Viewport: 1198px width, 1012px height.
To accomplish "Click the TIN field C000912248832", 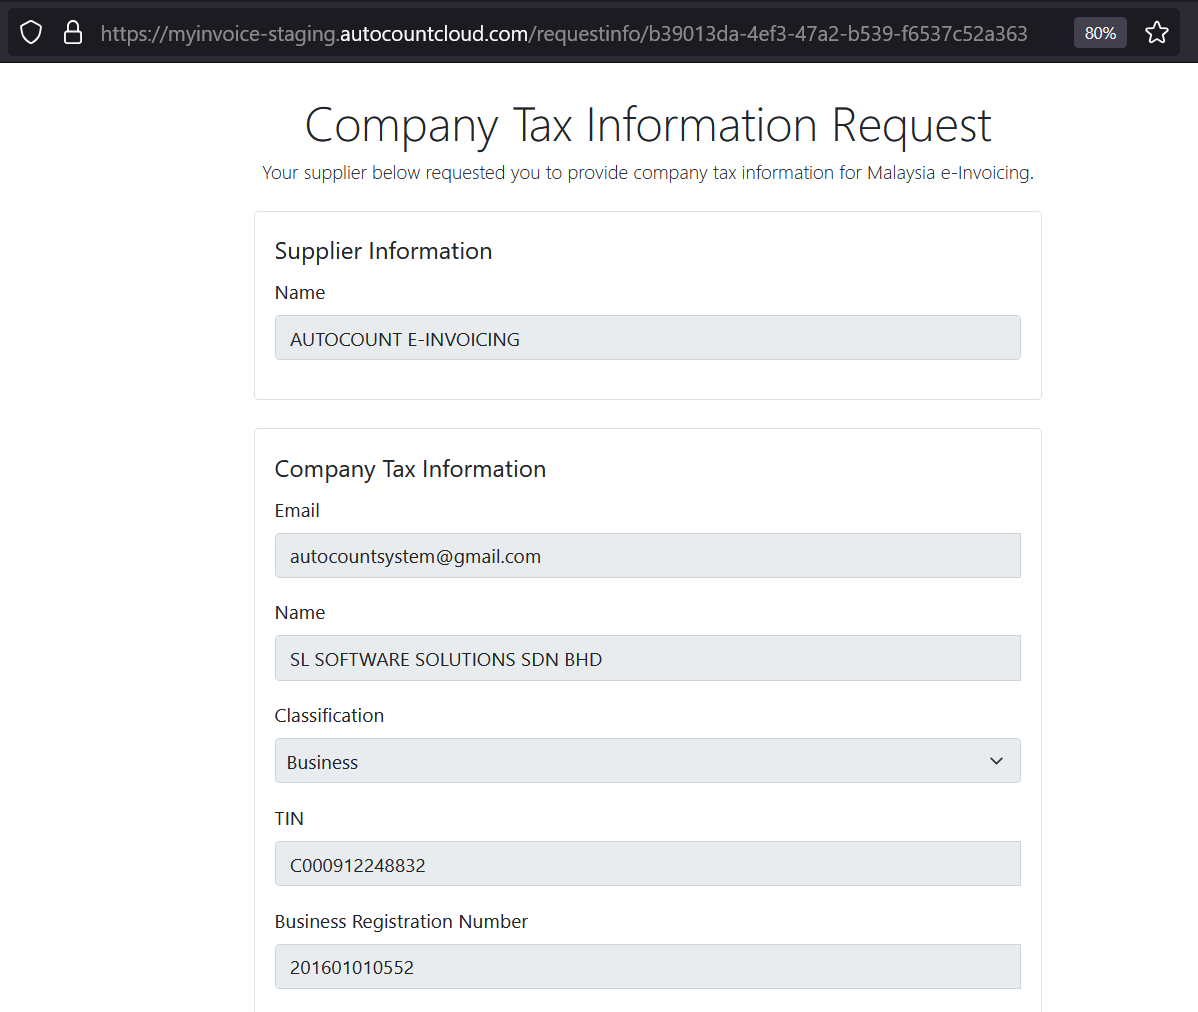I will coord(647,865).
